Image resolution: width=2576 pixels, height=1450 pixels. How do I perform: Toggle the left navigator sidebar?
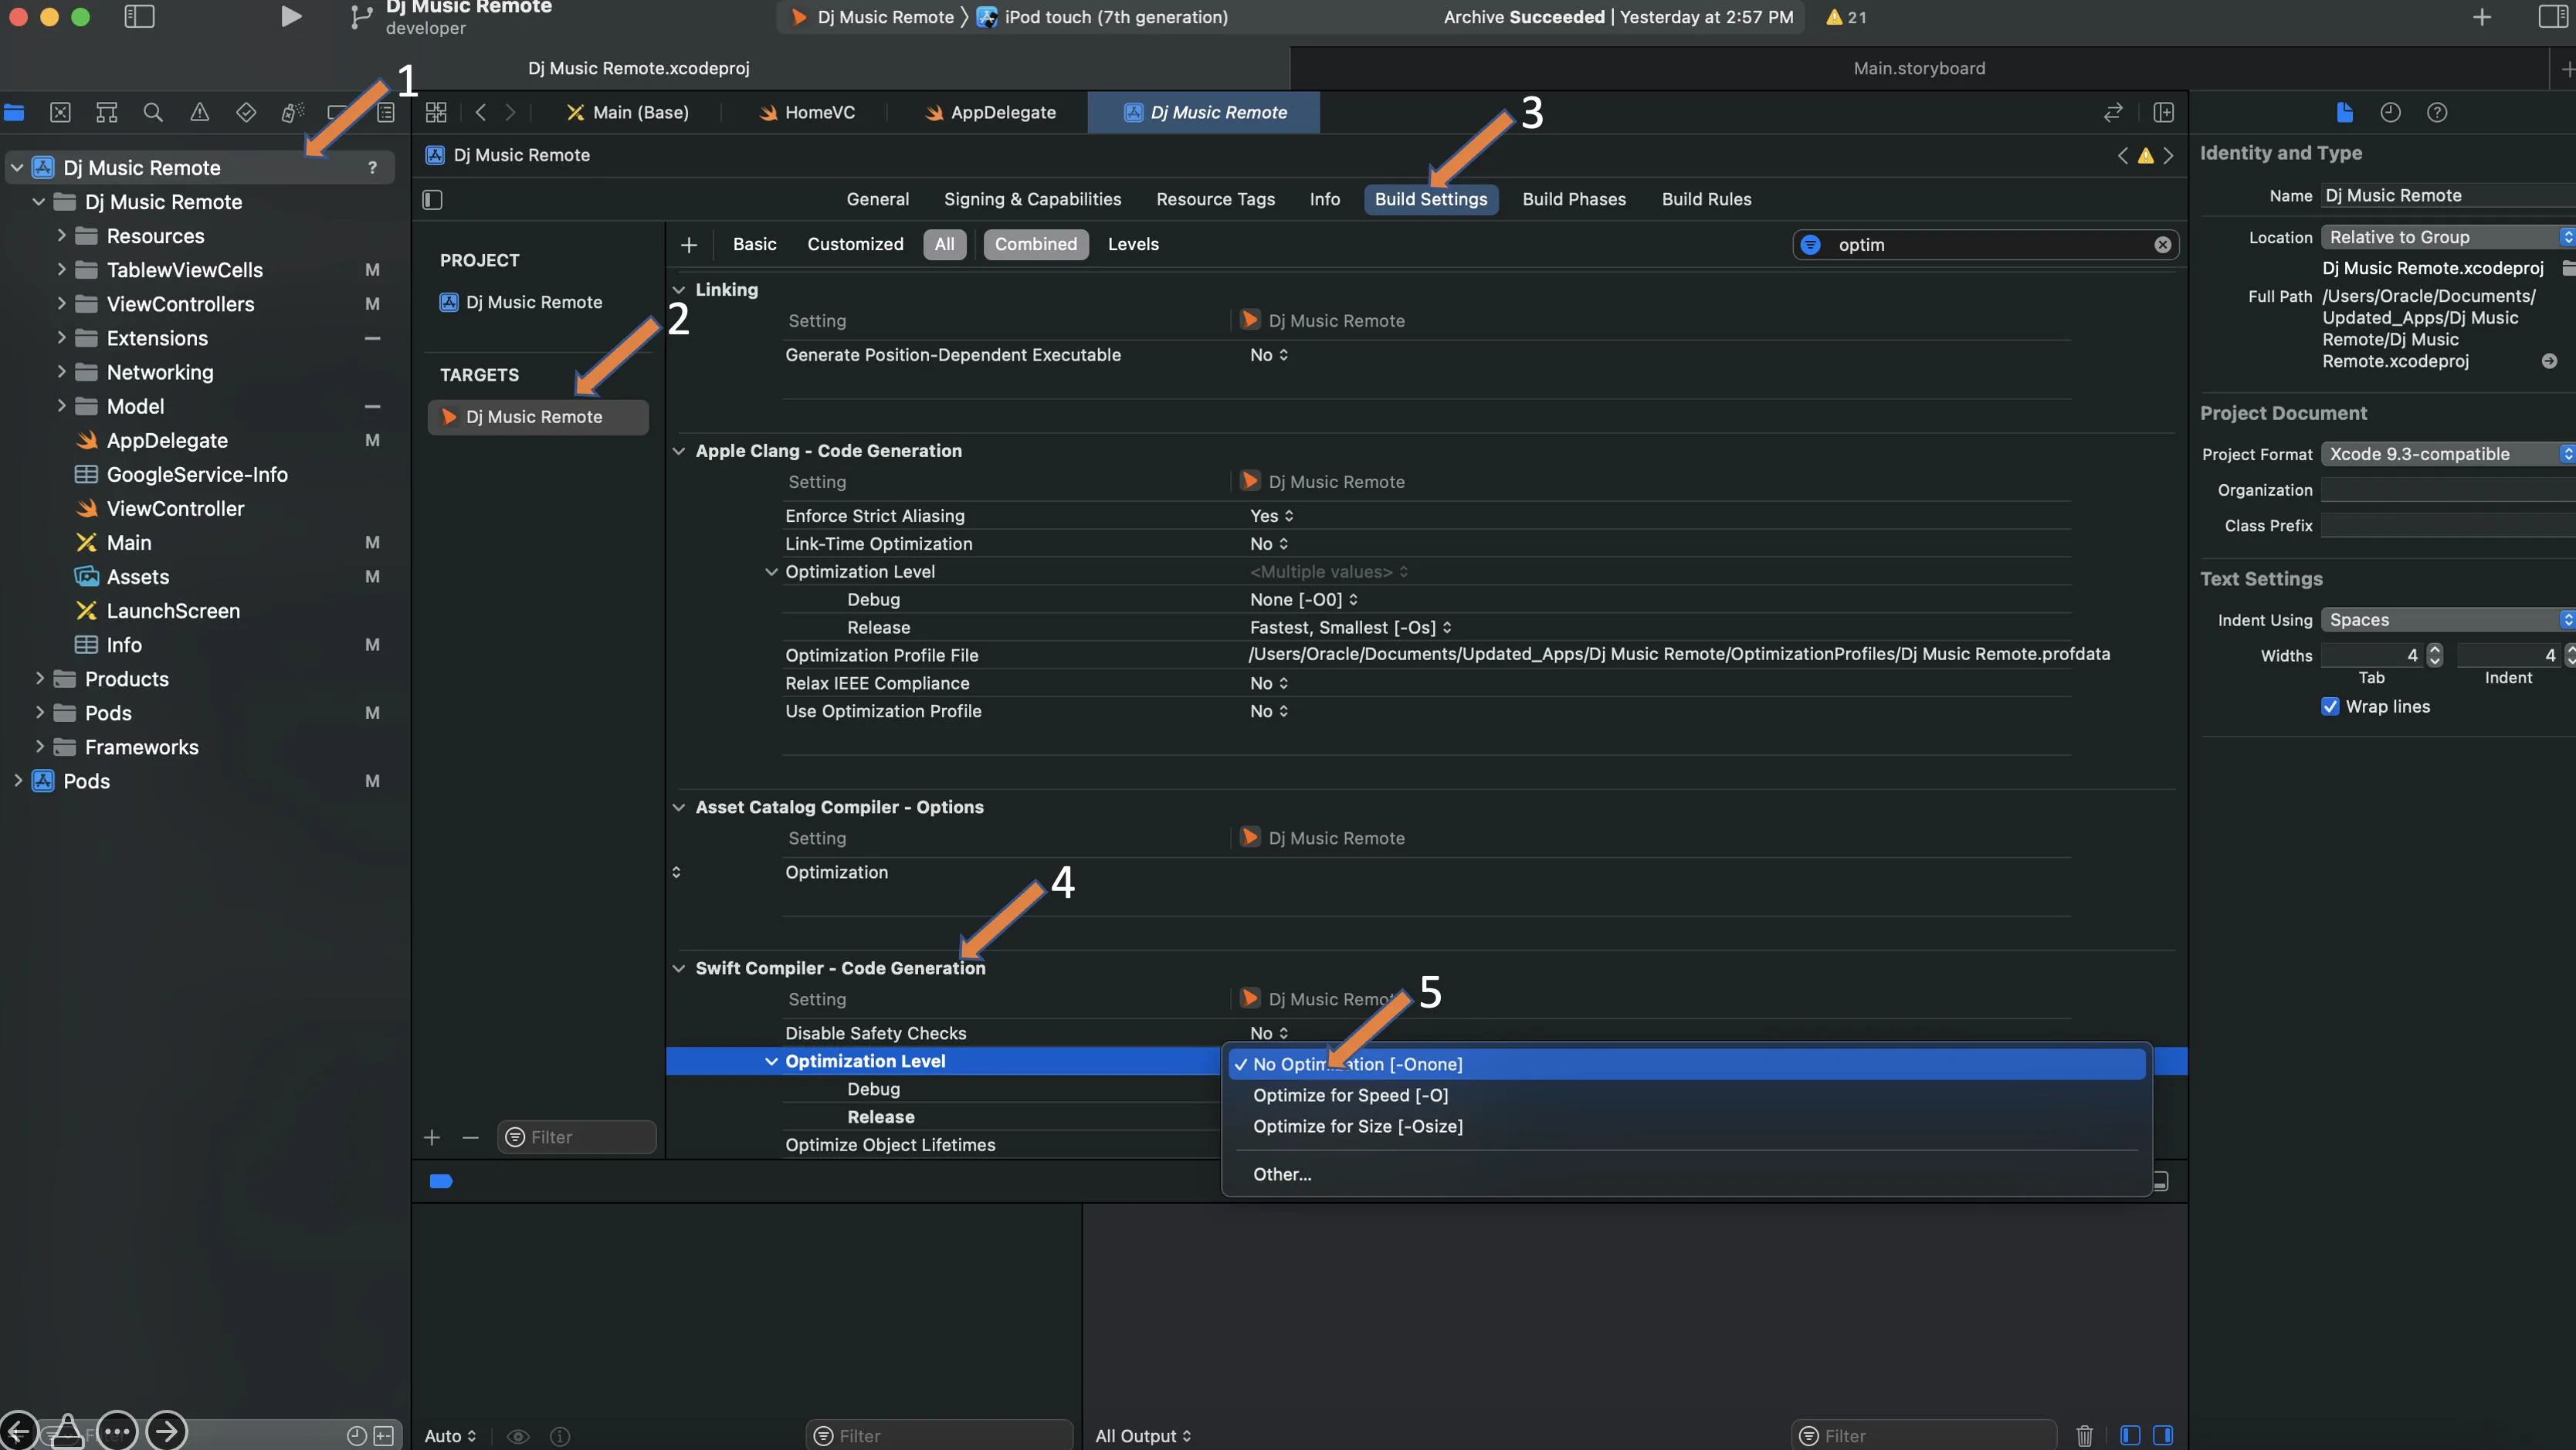coord(139,17)
